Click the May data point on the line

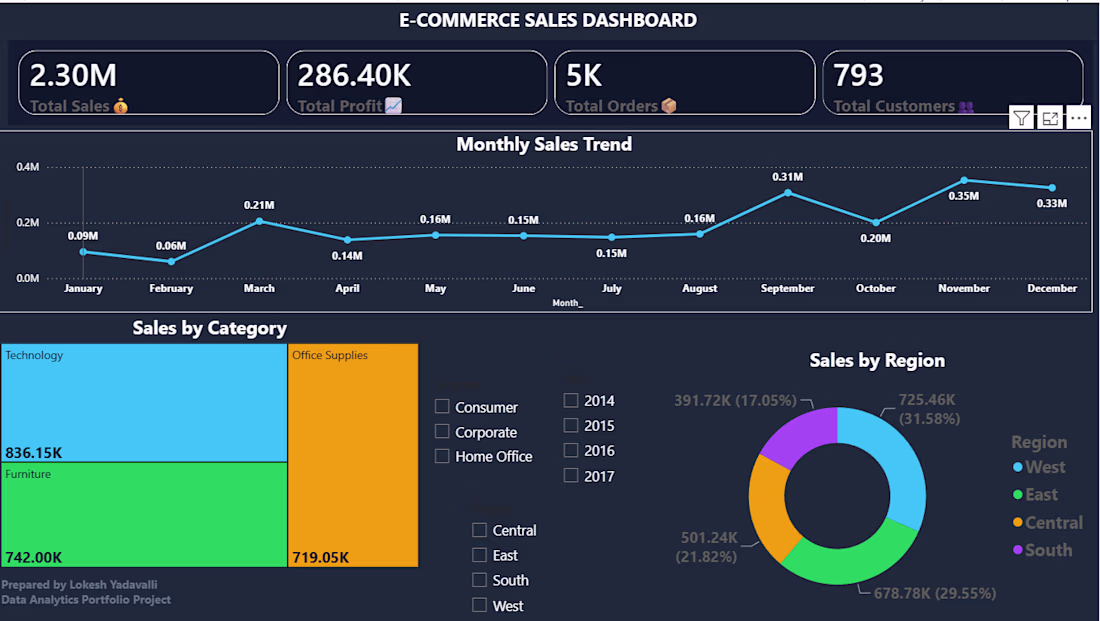436,235
